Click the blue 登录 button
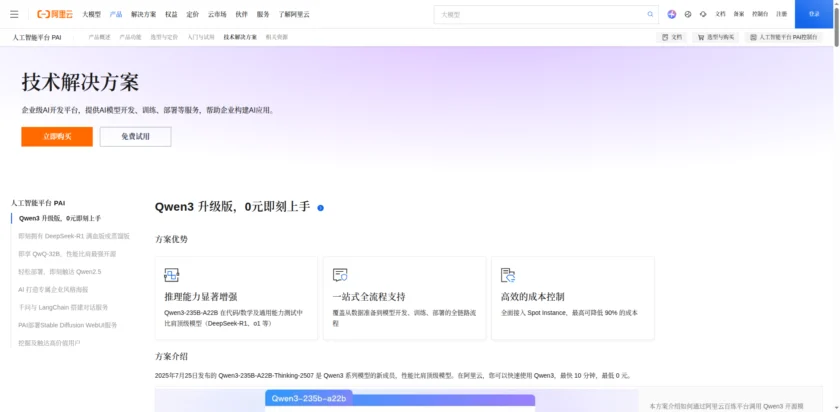 pyautogui.click(x=814, y=14)
